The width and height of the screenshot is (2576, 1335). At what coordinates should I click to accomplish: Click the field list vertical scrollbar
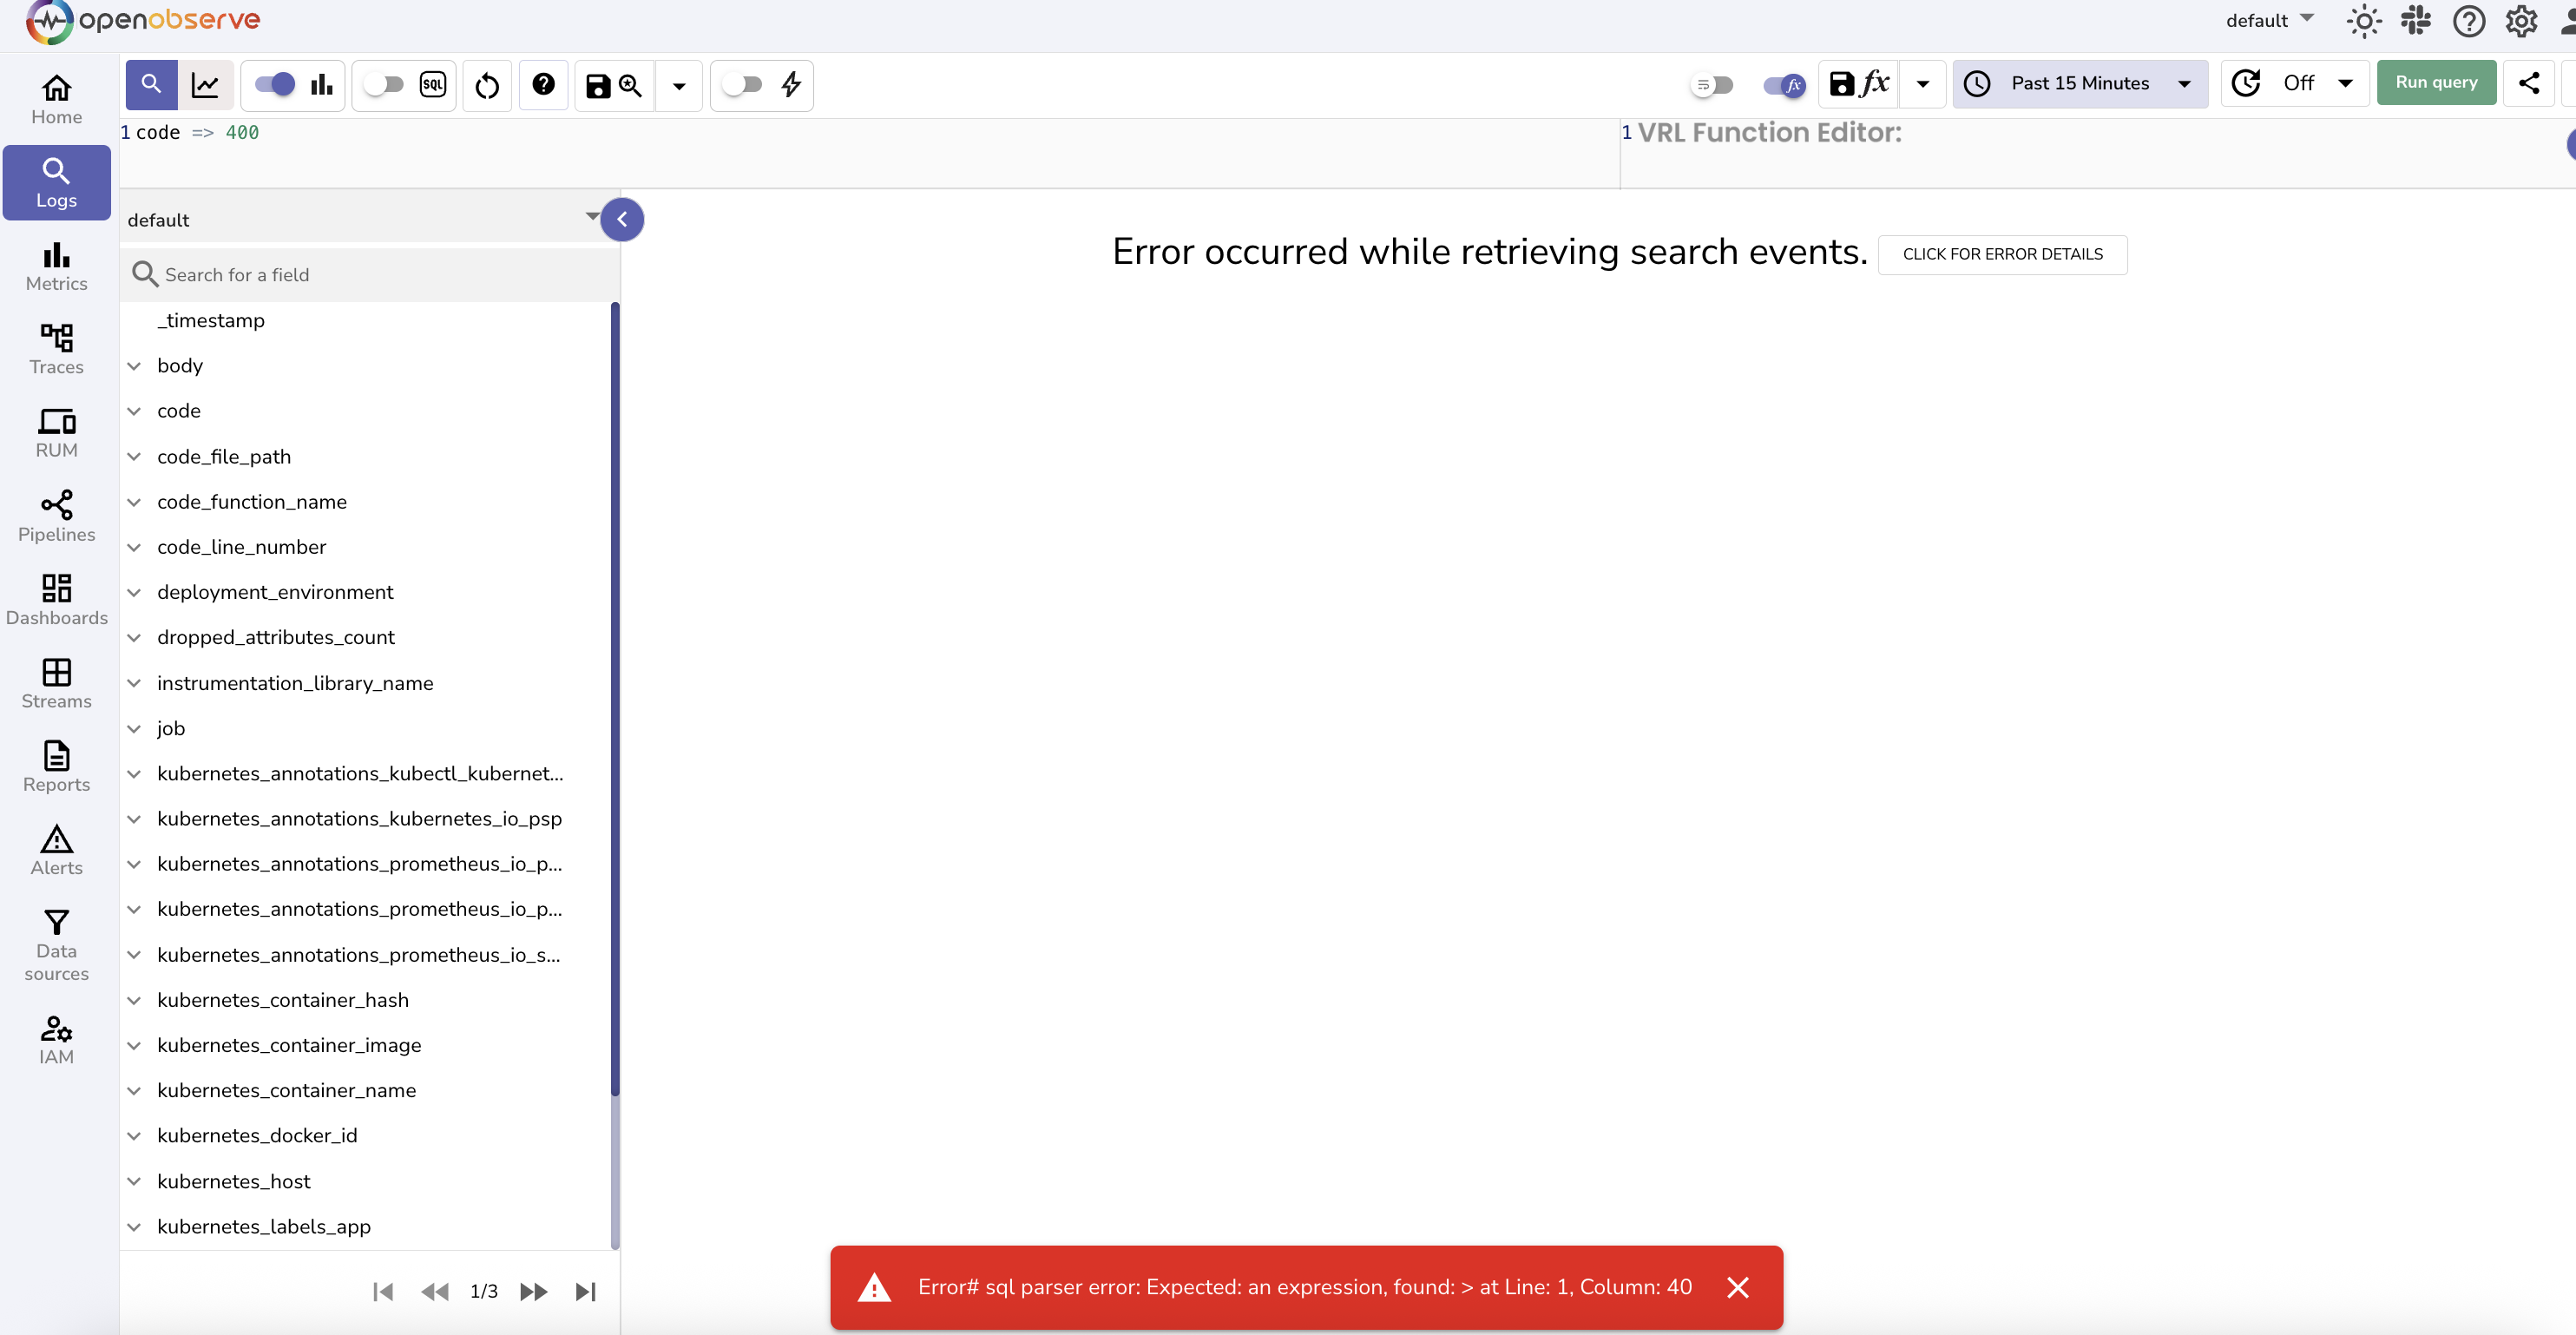pos(615,700)
